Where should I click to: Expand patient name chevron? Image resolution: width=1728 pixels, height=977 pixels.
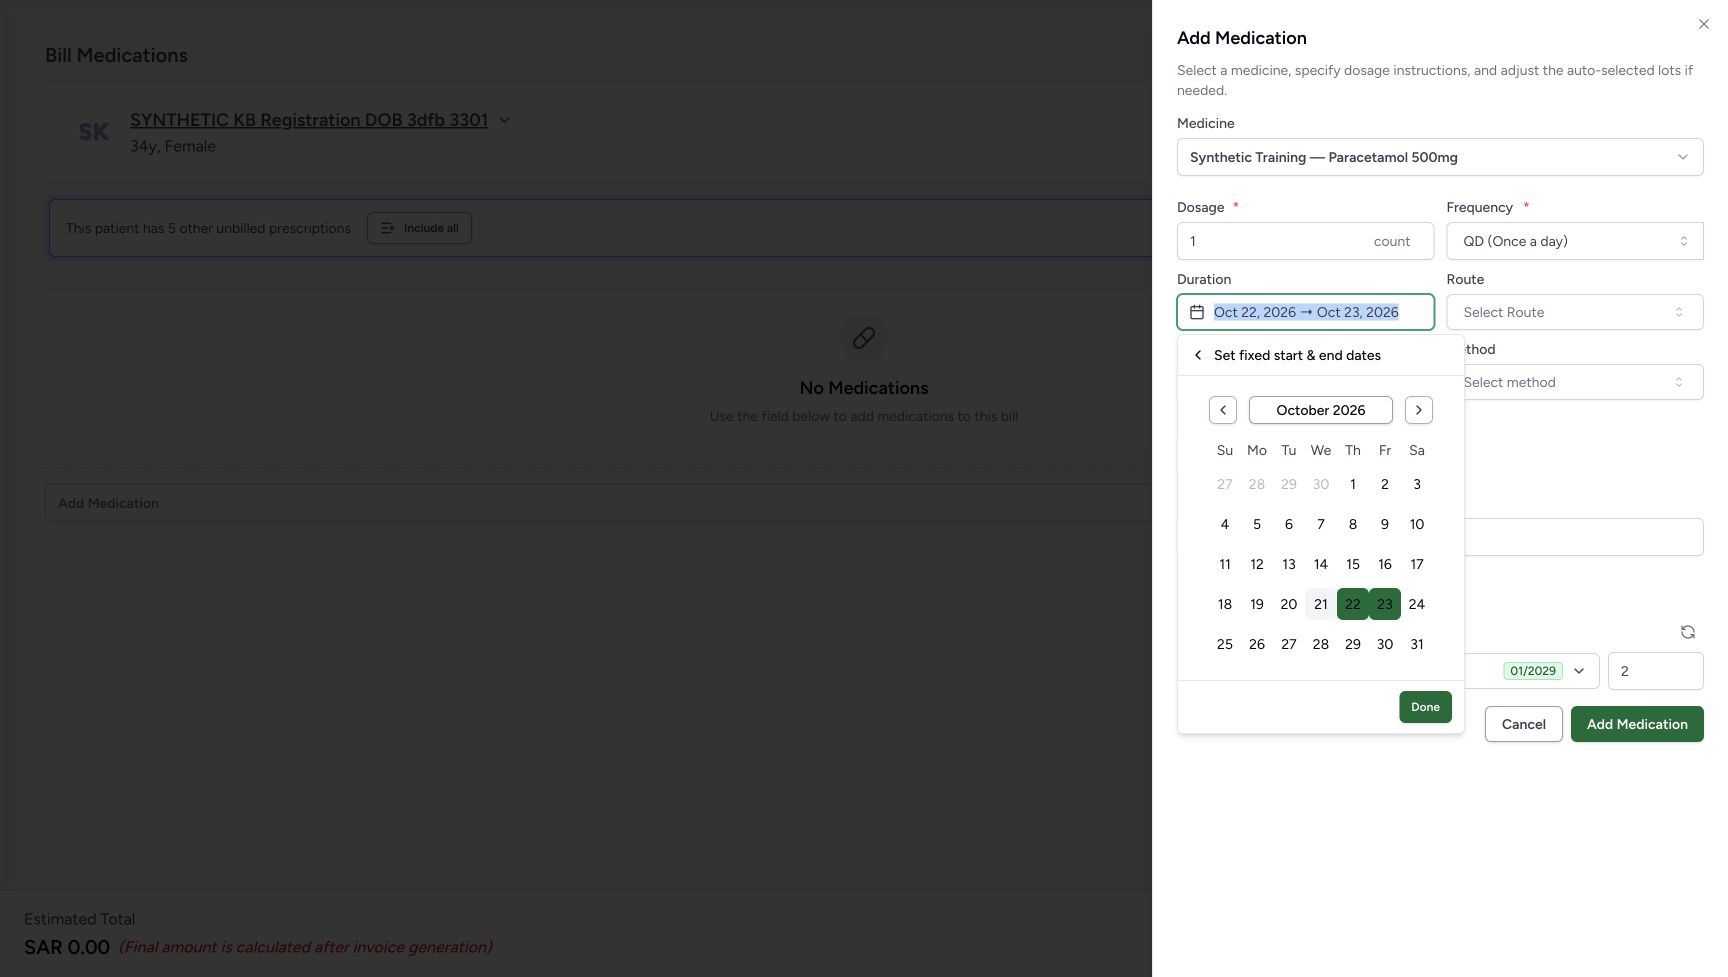point(504,120)
